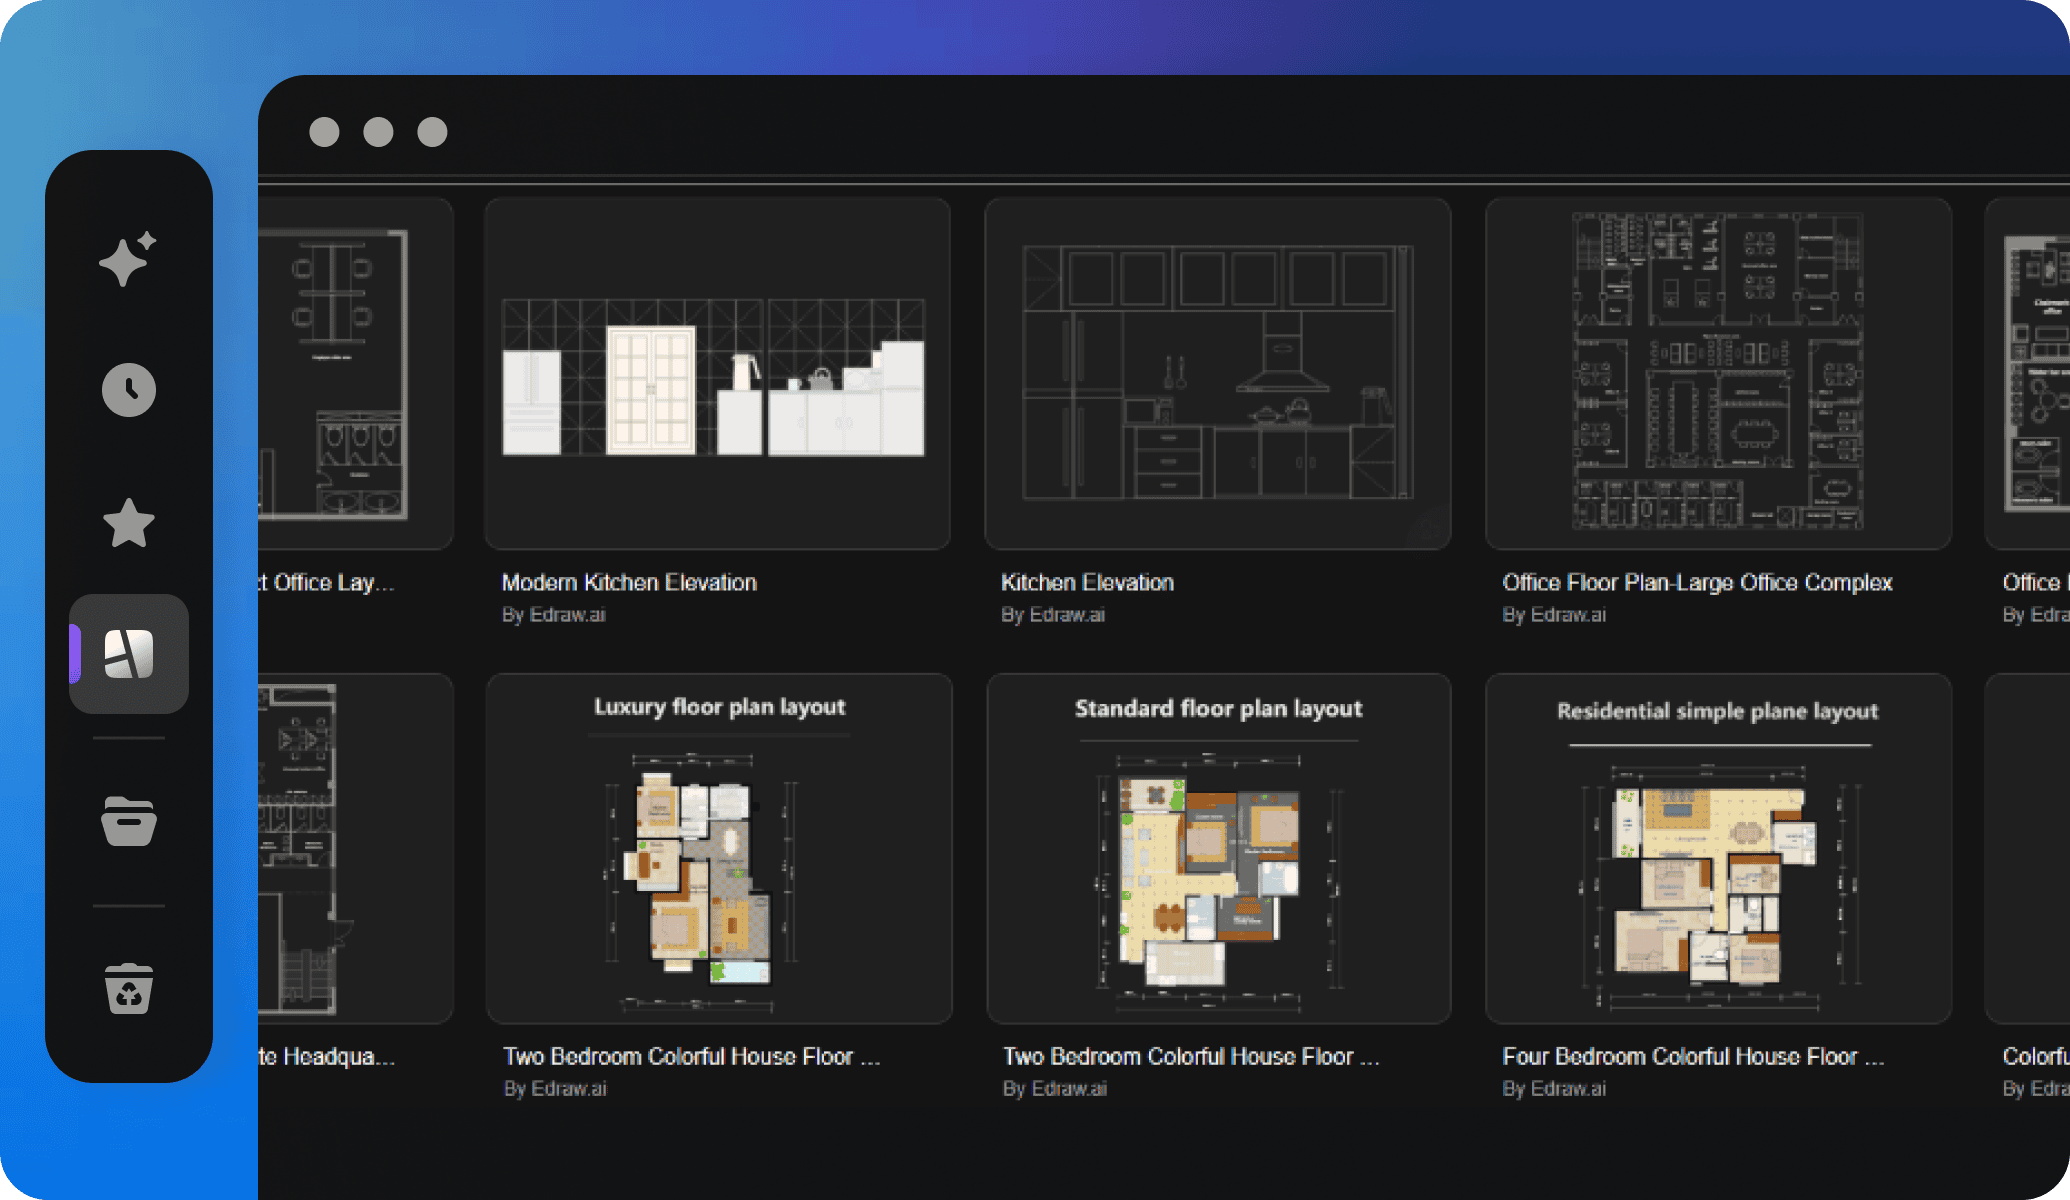Viewport: 2070px width, 1200px height.
Task: Click Office Floor Plan-Large Office Complex title
Action: tap(1696, 582)
